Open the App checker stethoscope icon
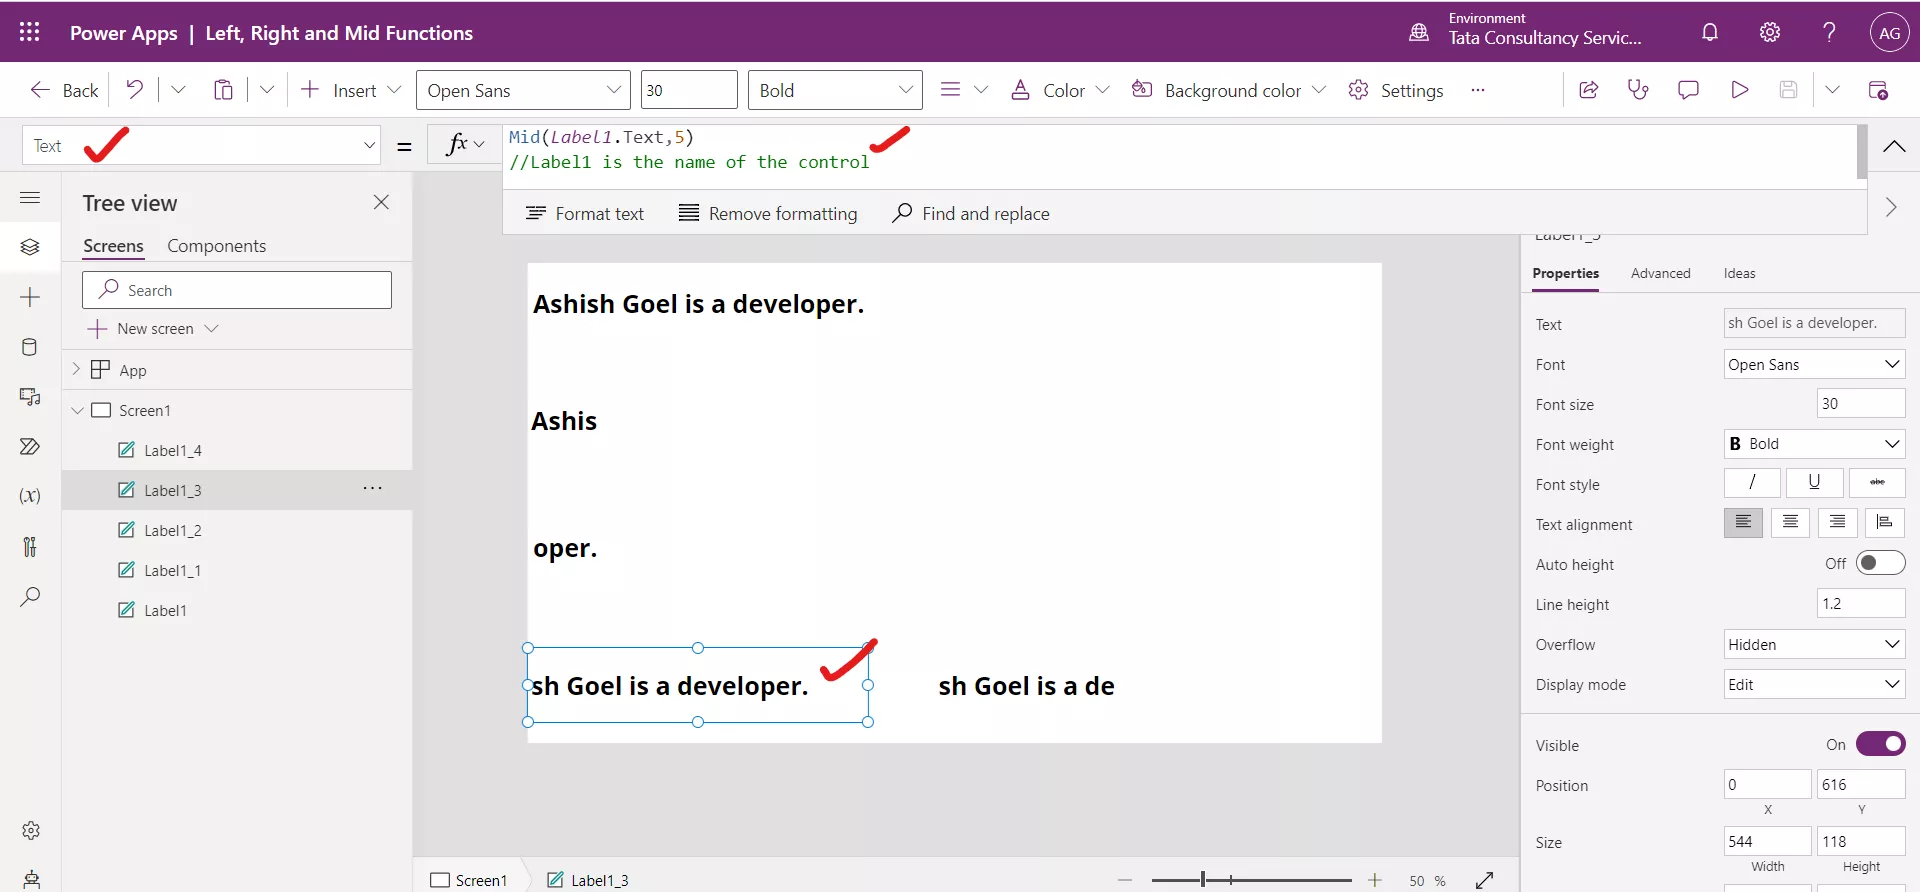 [x=1638, y=90]
